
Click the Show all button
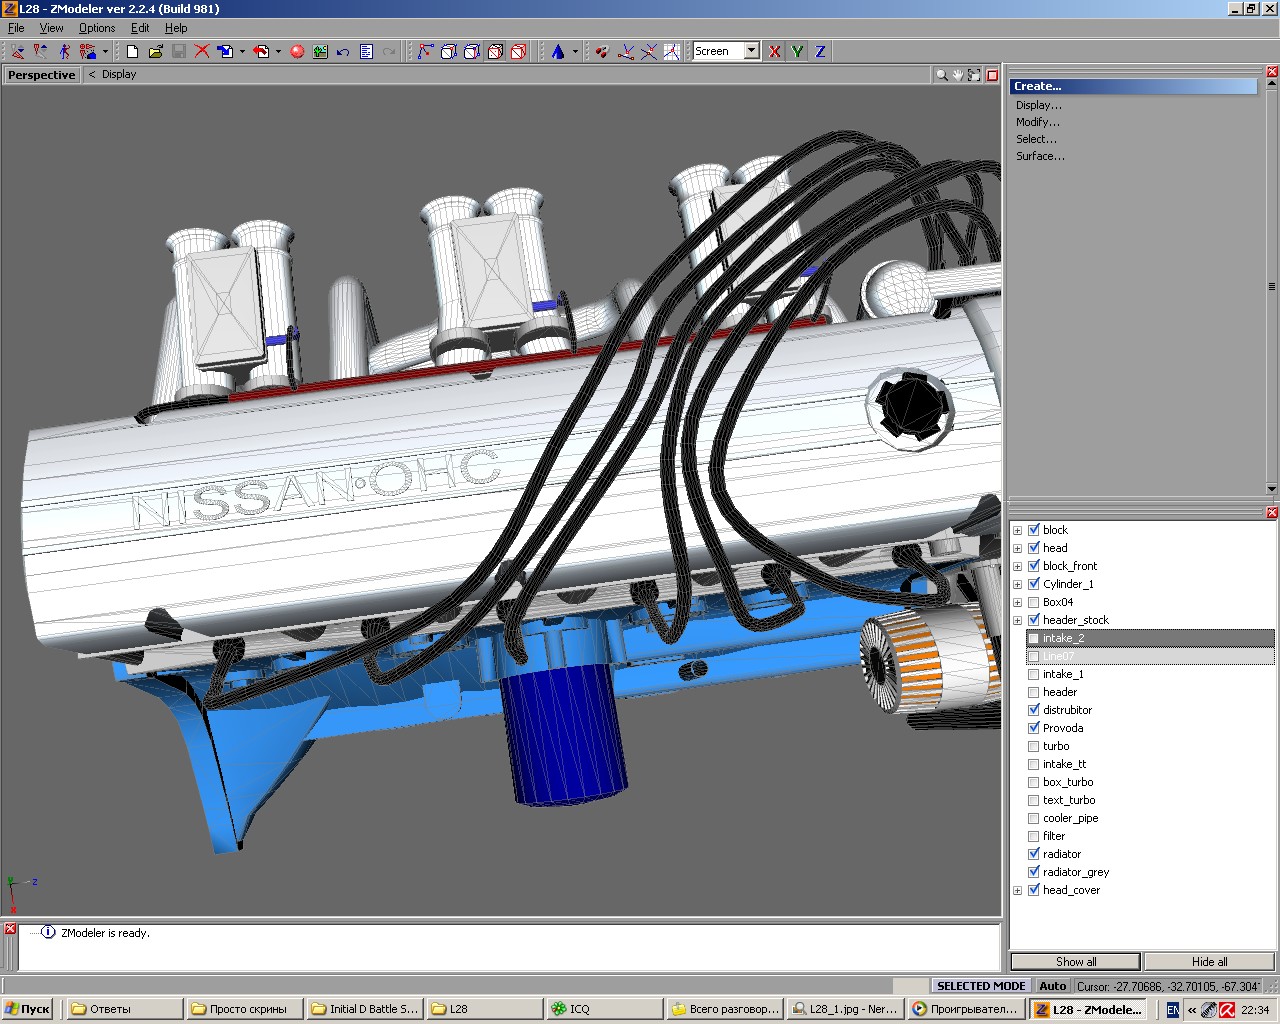1075,961
